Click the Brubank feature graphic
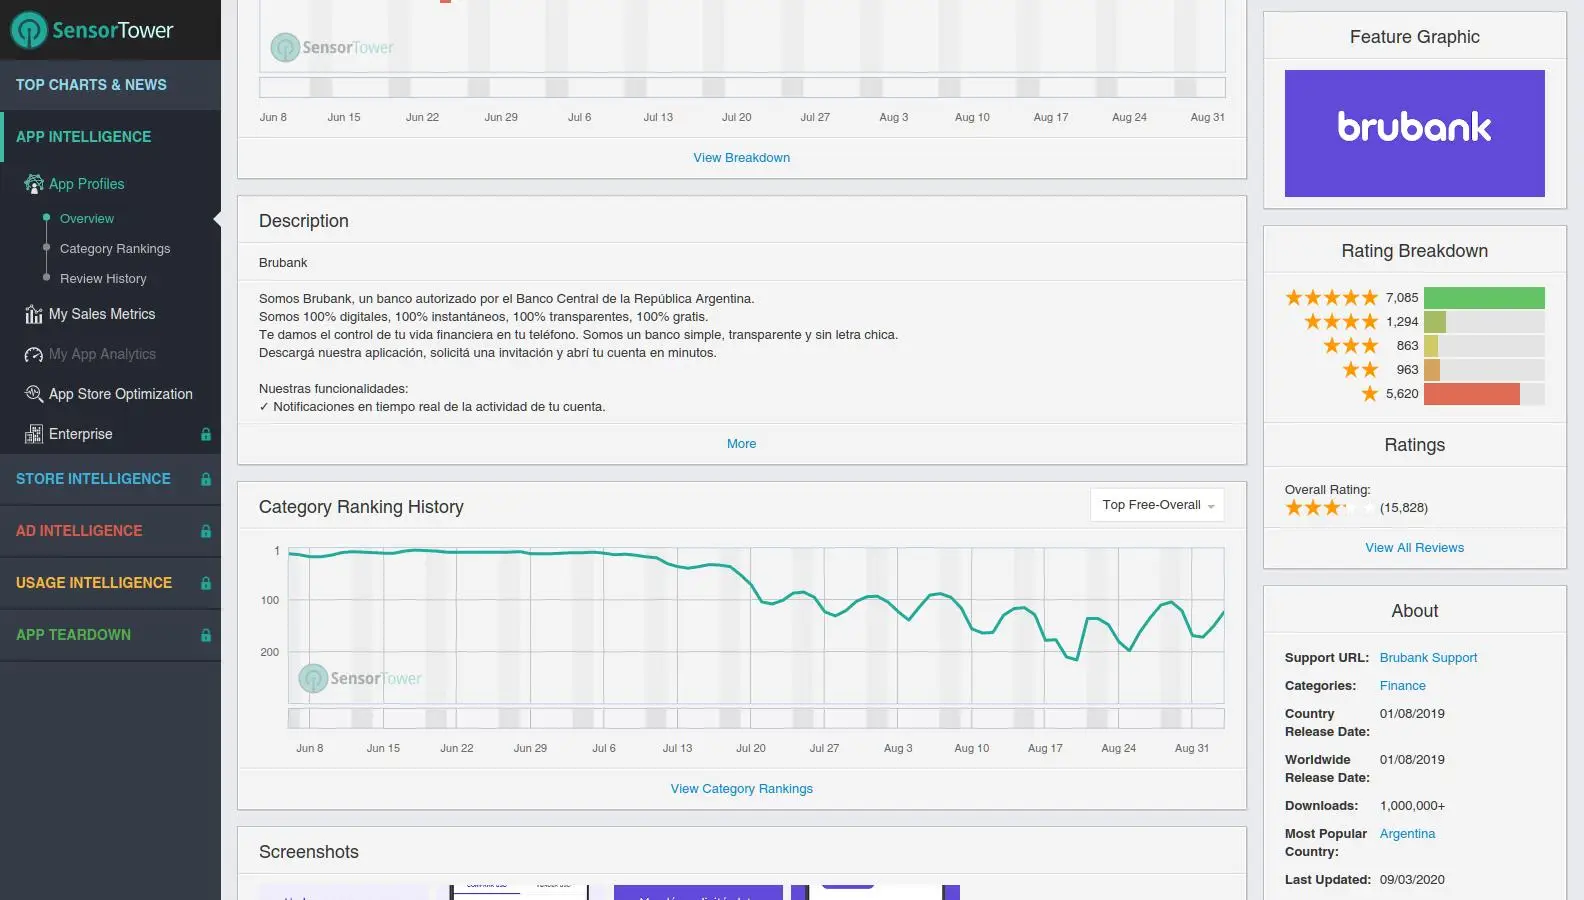 [1415, 133]
